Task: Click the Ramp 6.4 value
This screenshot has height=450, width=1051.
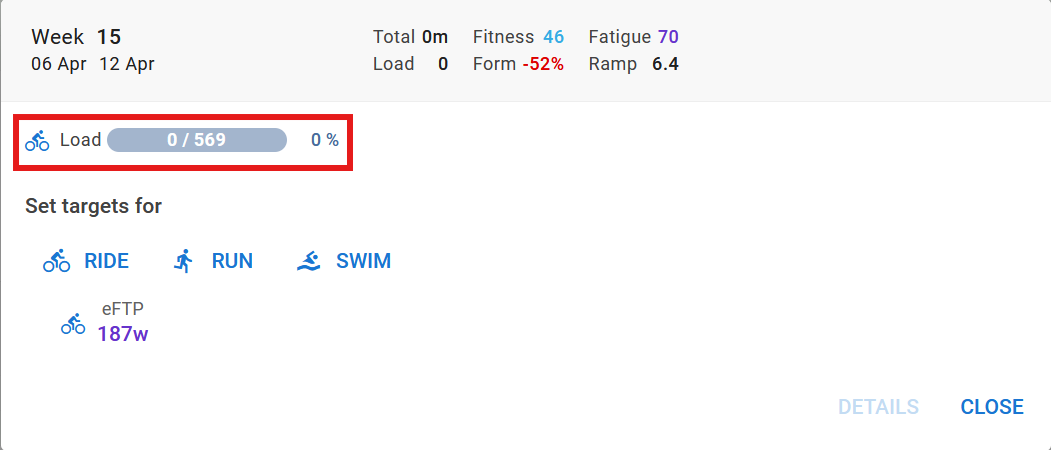Action: point(665,64)
